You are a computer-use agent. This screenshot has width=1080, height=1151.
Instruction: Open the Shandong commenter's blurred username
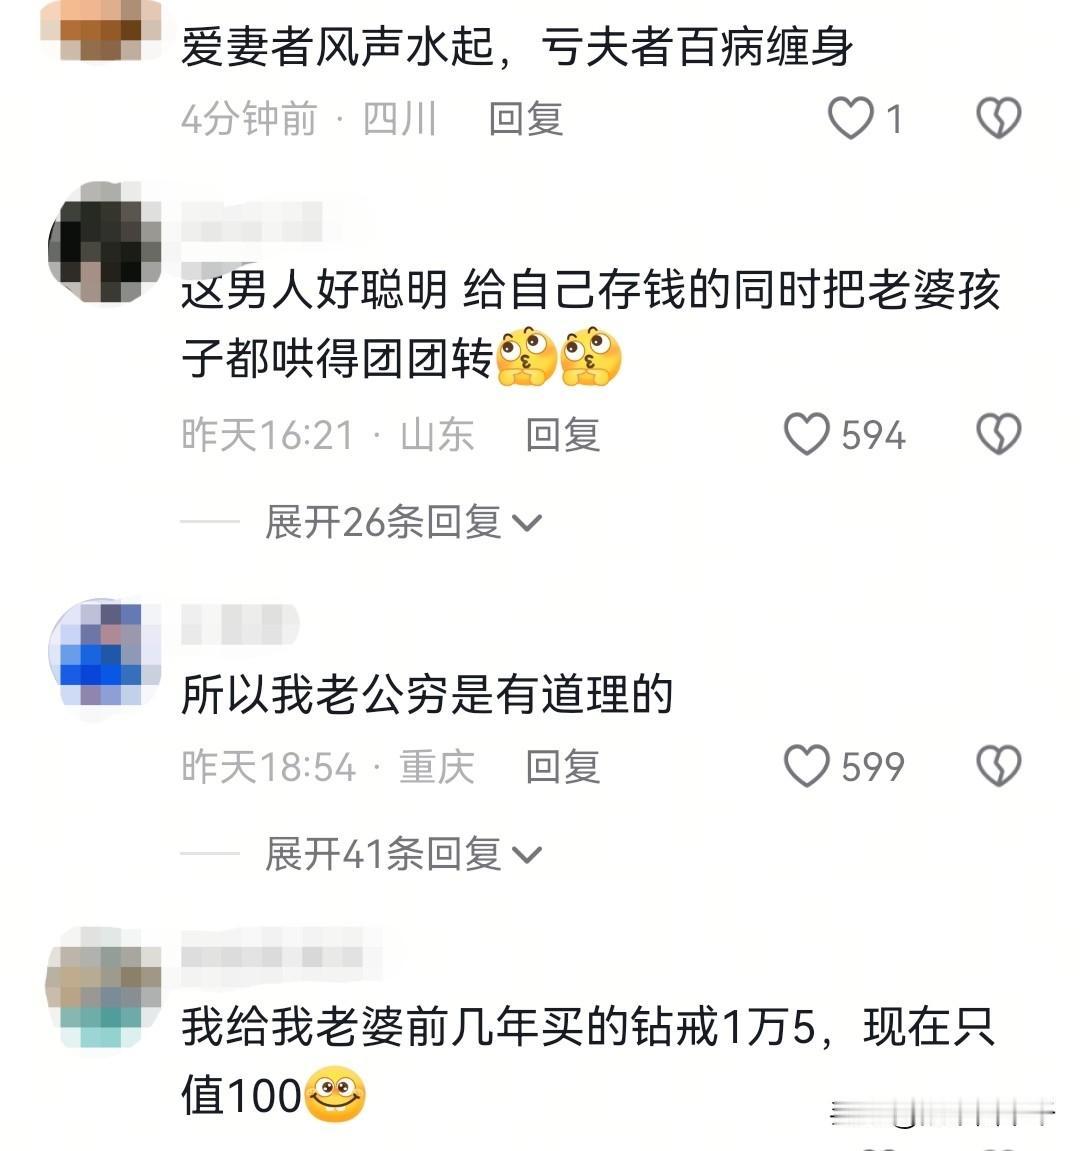tap(251, 222)
